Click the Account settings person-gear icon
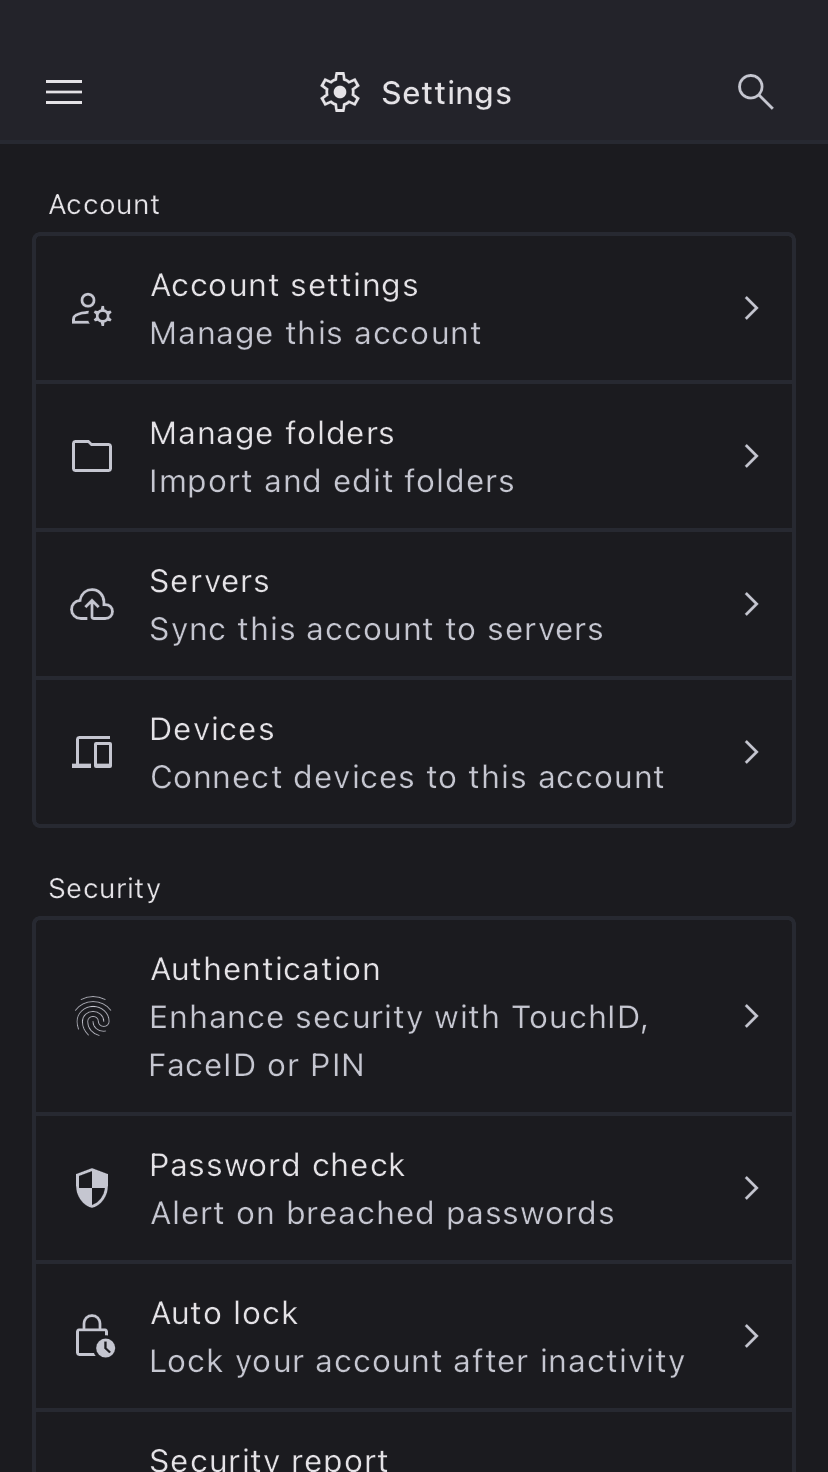The height and width of the screenshot is (1472, 828). pos(92,308)
